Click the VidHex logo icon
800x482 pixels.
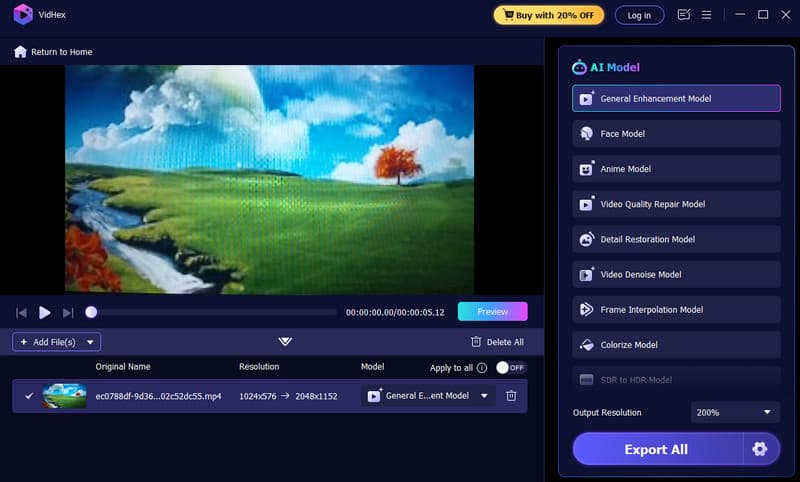22,14
